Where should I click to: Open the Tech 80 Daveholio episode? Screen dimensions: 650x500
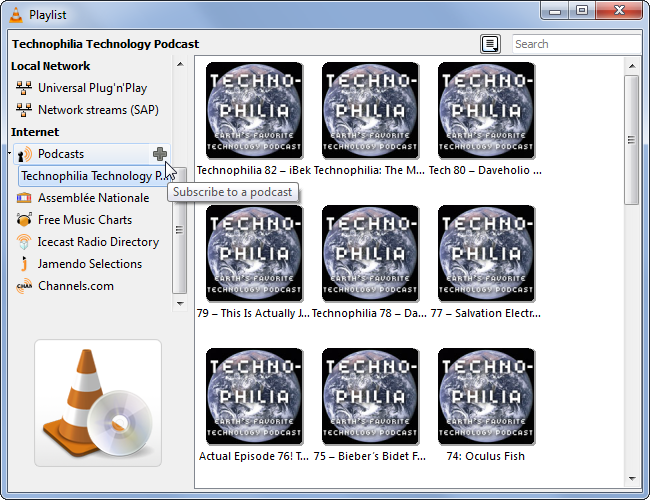[486, 110]
